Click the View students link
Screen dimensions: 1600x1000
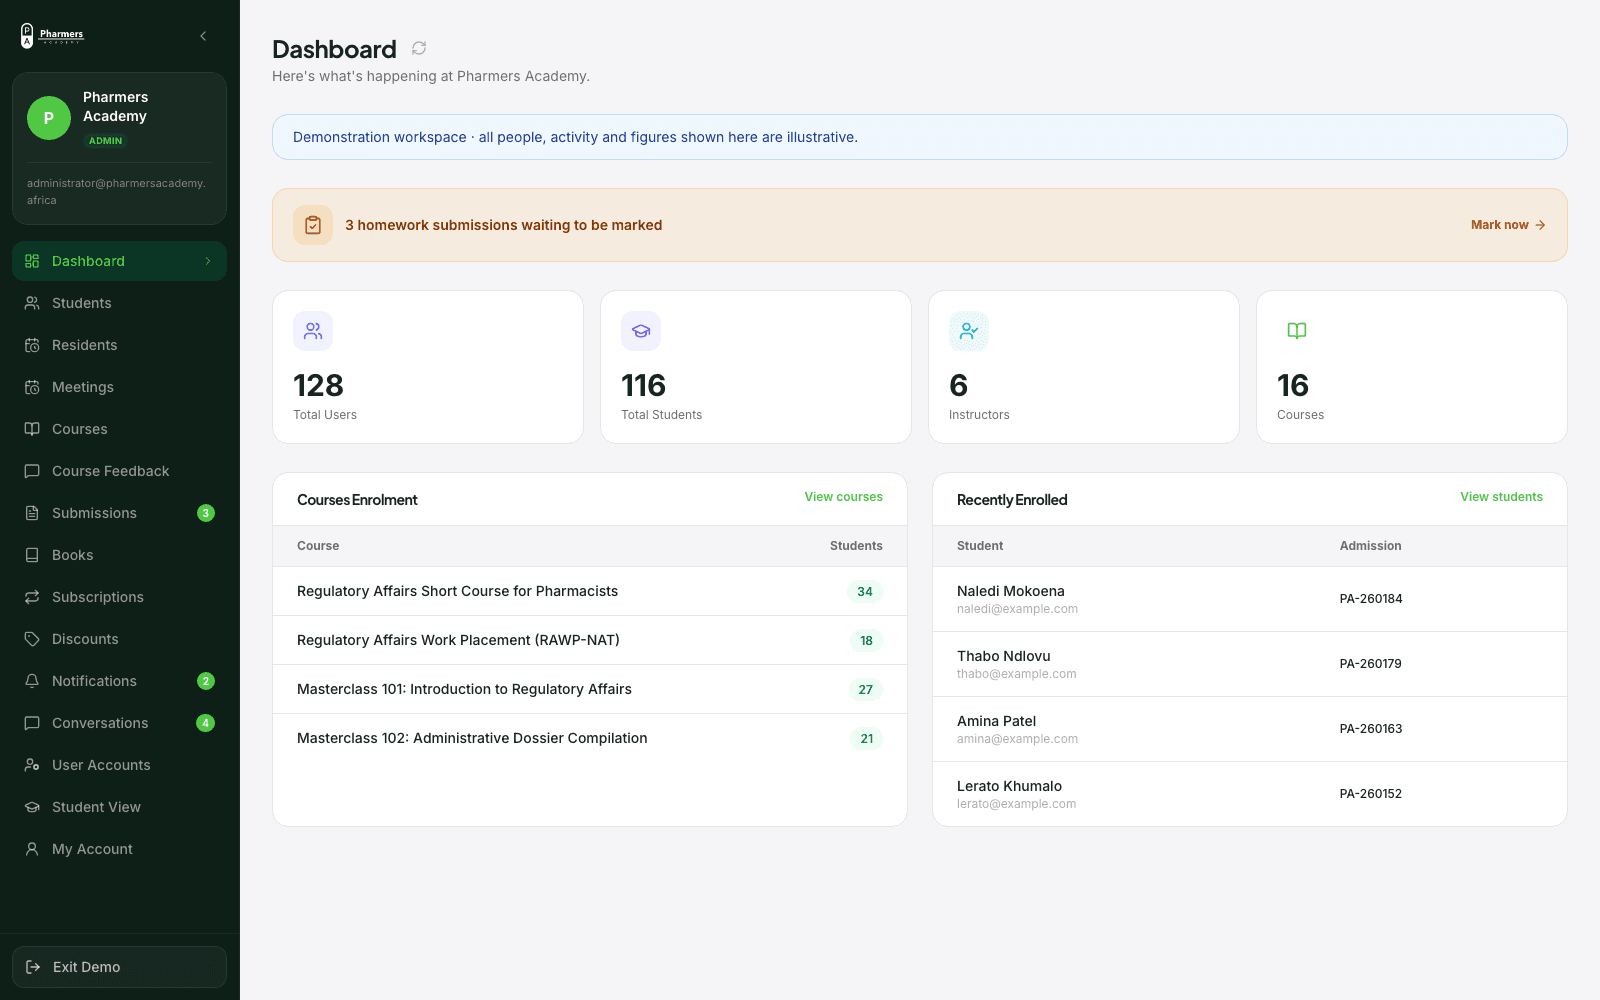(x=1501, y=497)
